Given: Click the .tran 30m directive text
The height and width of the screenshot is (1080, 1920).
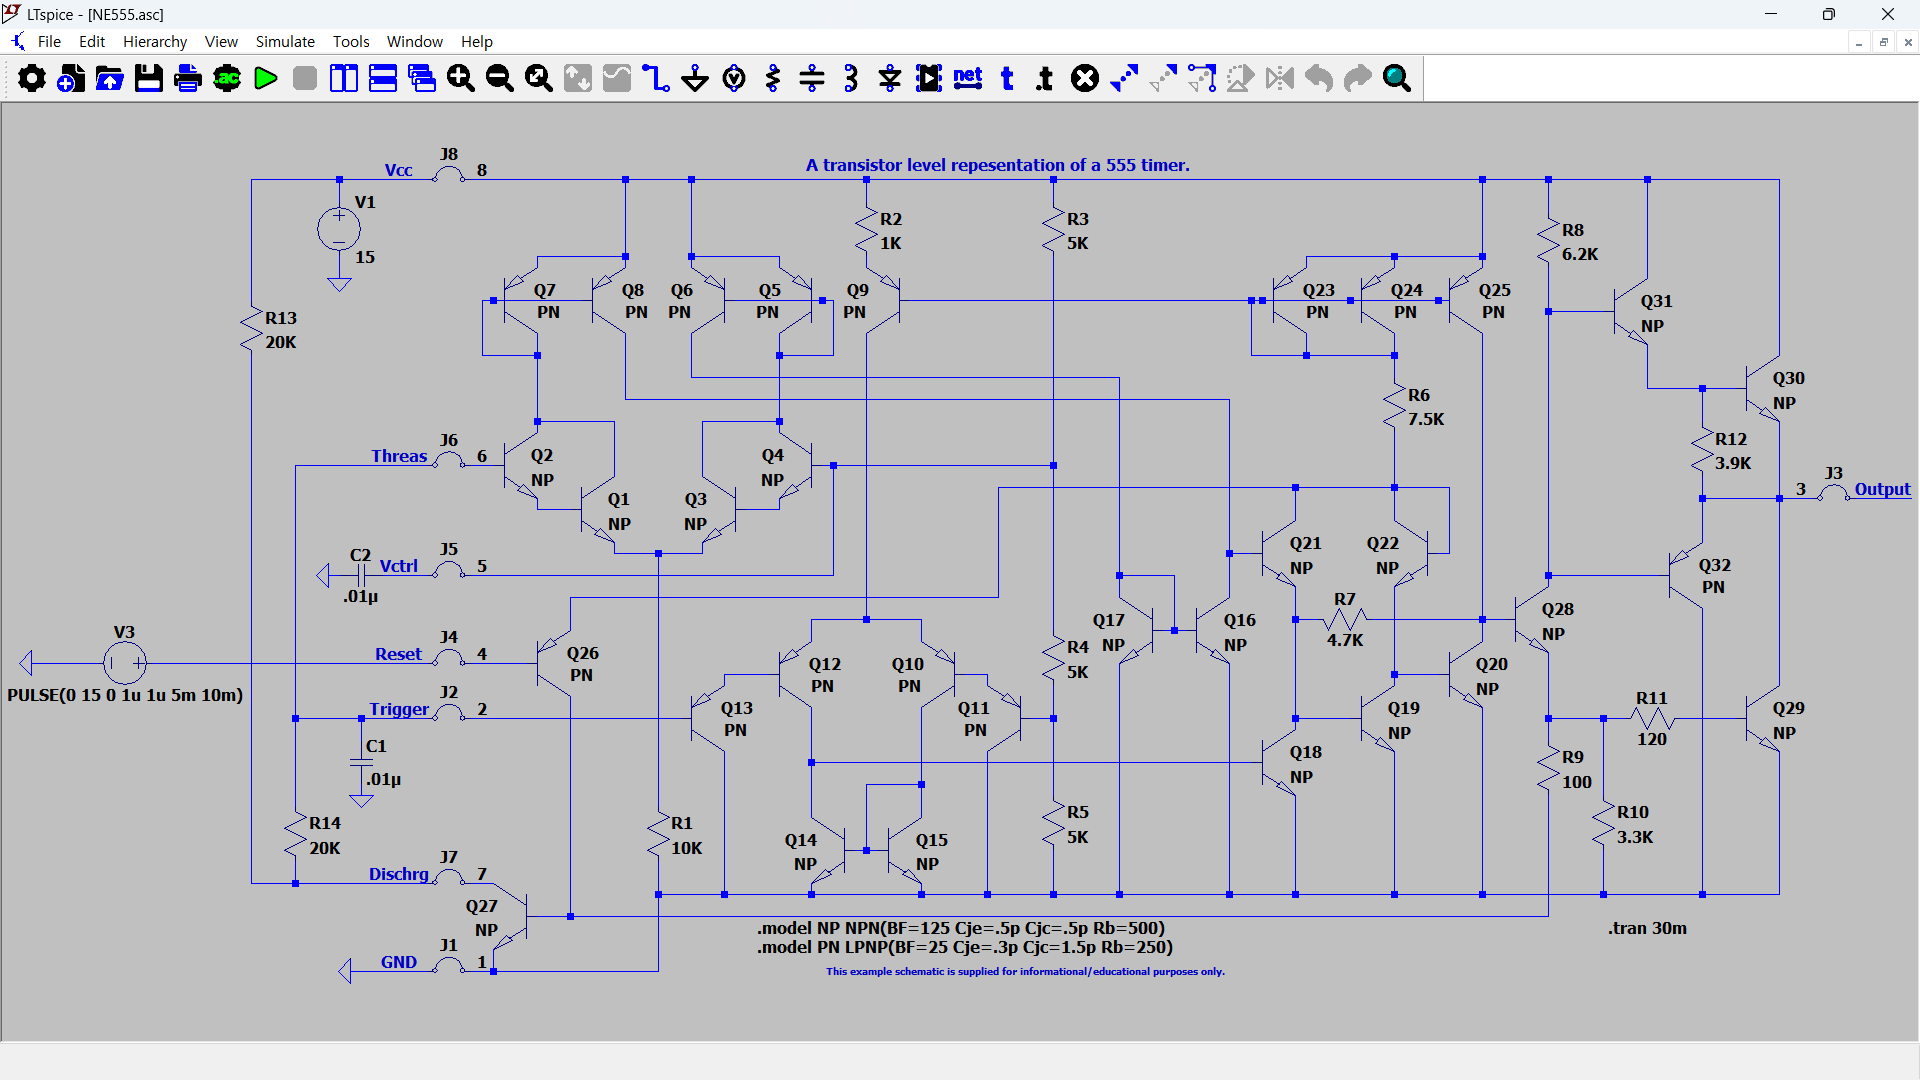Looking at the screenshot, I should [1647, 928].
